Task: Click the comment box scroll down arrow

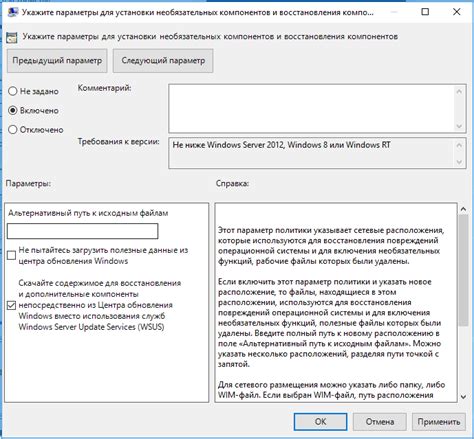Action: 459,126
